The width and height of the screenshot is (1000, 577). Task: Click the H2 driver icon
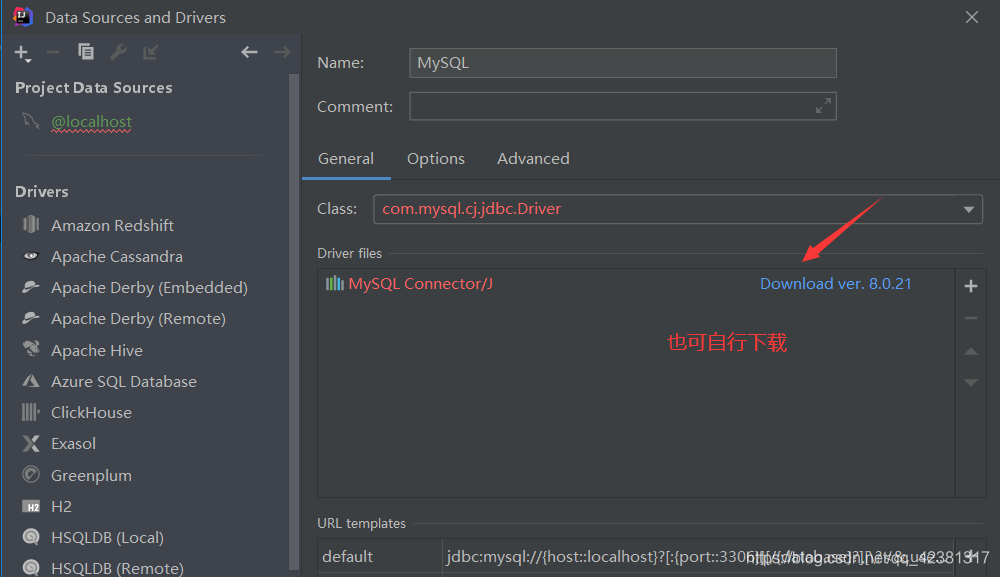[x=31, y=506]
